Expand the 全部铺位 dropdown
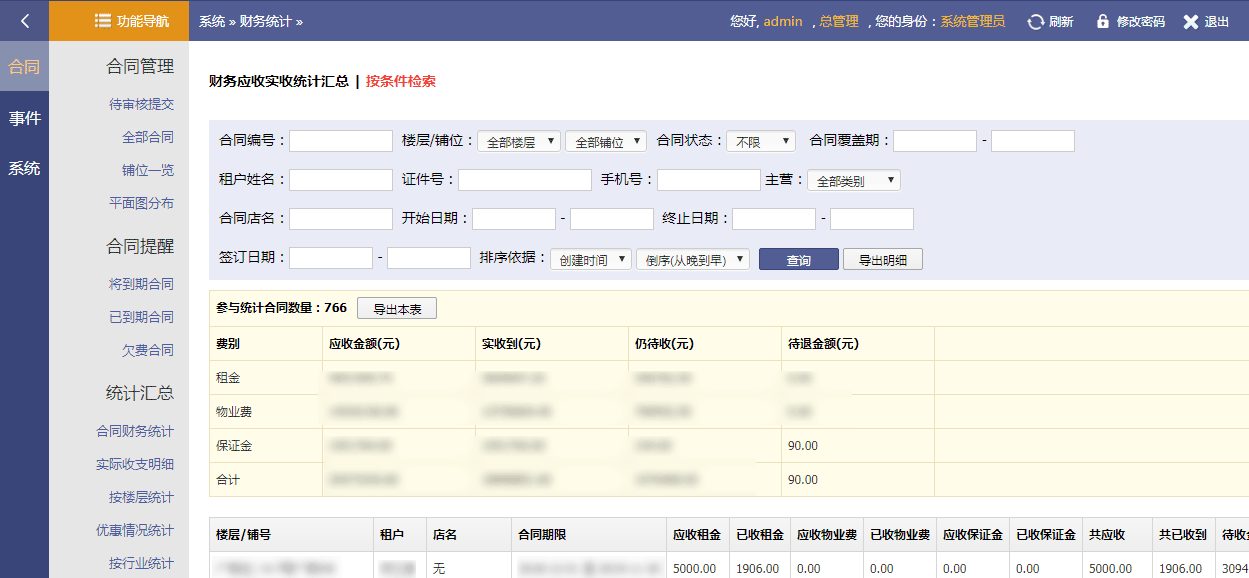 [x=606, y=141]
